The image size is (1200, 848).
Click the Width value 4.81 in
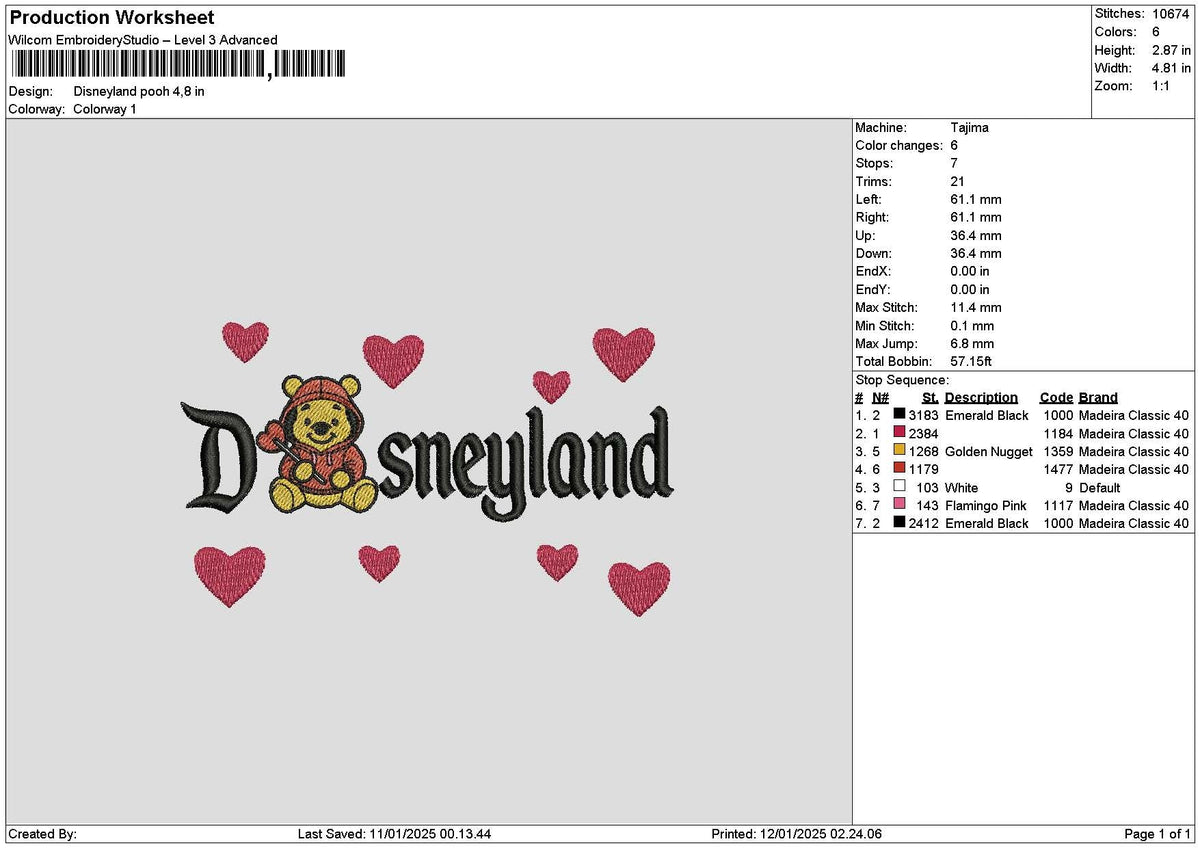(x=1171, y=68)
